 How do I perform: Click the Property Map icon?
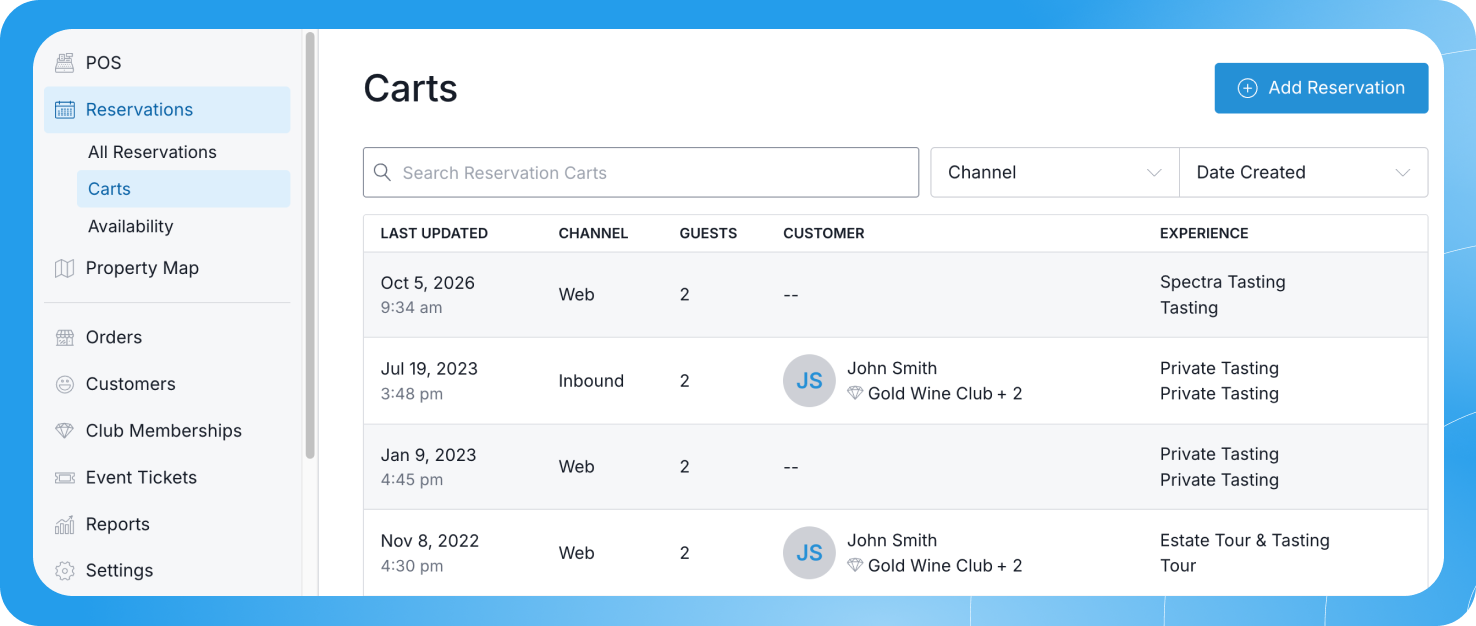click(x=65, y=268)
